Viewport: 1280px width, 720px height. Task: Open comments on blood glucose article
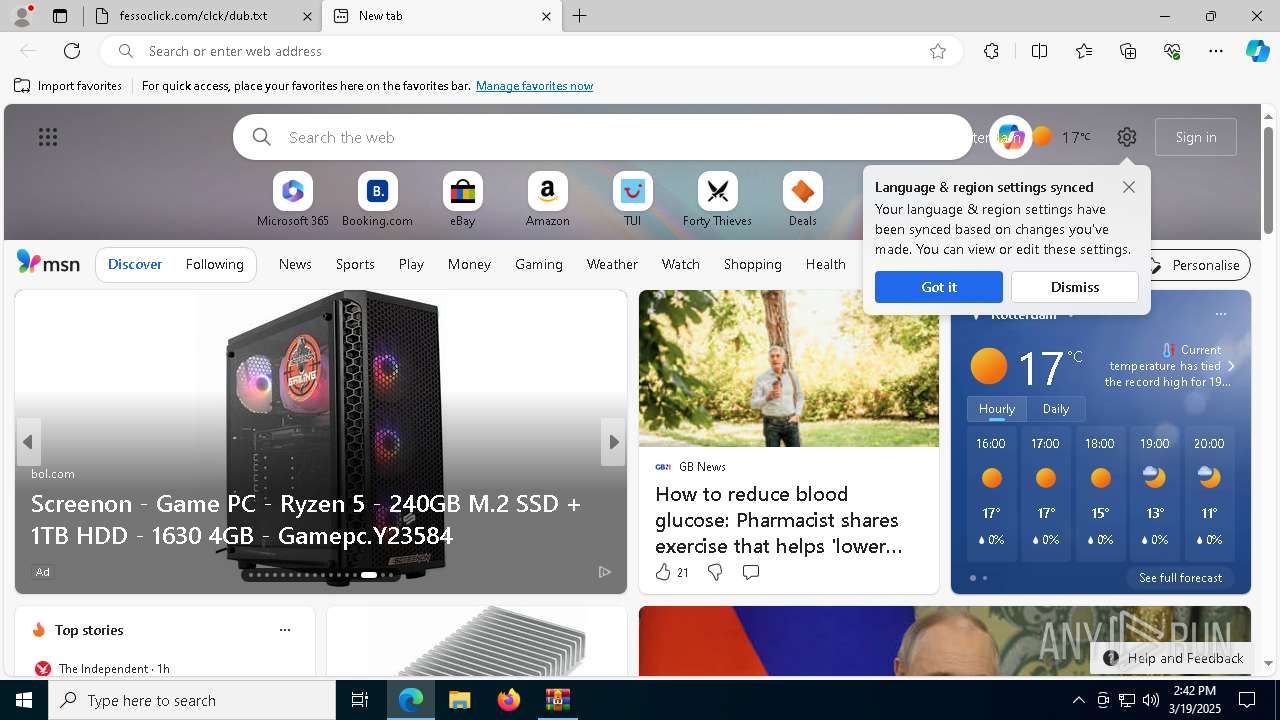pyautogui.click(x=751, y=572)
